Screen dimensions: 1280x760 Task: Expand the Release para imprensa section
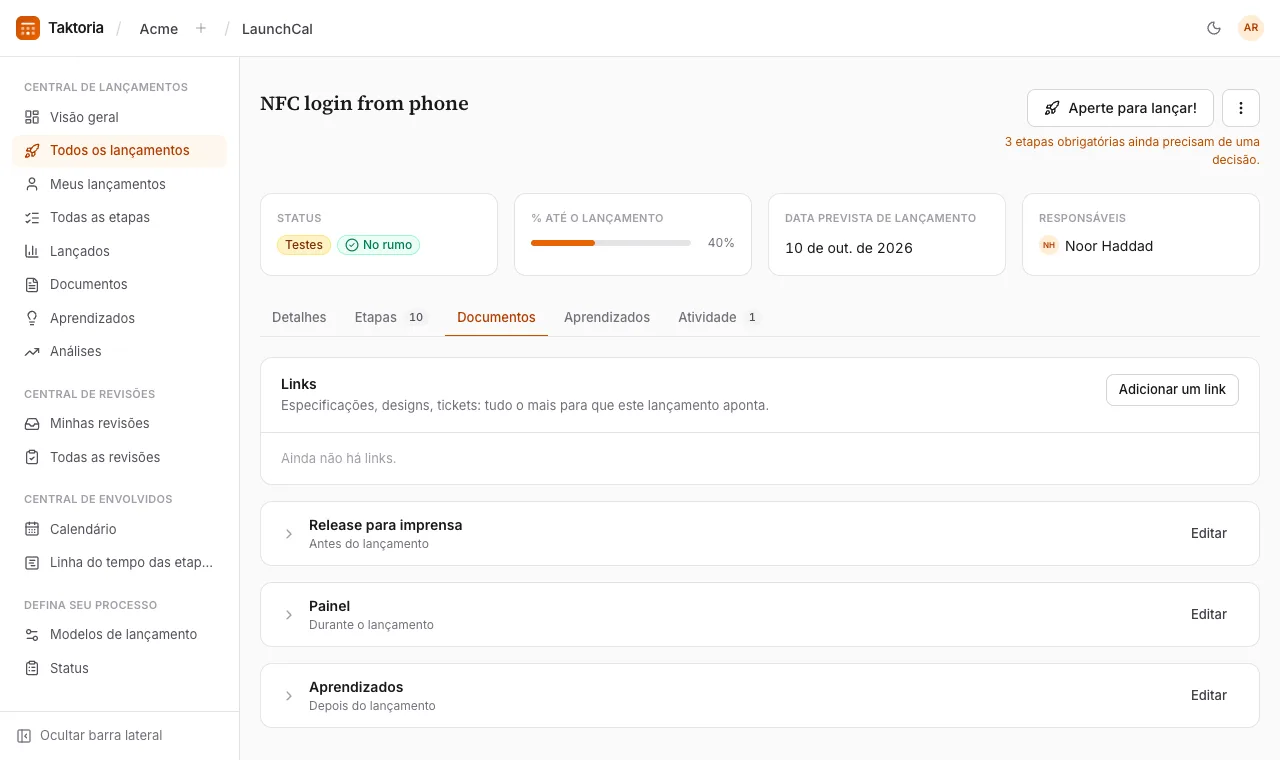coord(289,534)
